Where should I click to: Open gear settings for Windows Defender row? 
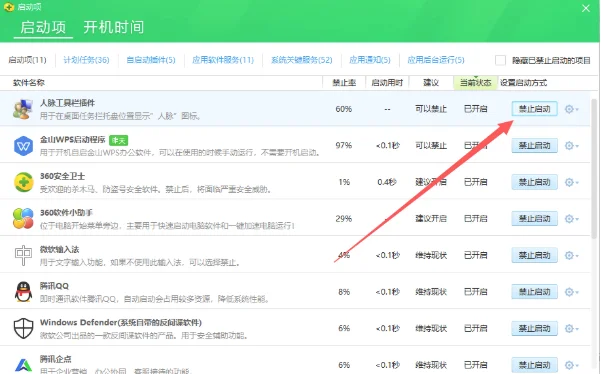[571, 328]
